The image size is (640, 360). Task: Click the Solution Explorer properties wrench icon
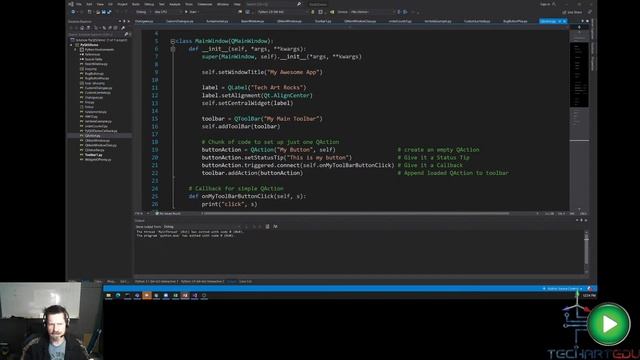click(123, 28)
